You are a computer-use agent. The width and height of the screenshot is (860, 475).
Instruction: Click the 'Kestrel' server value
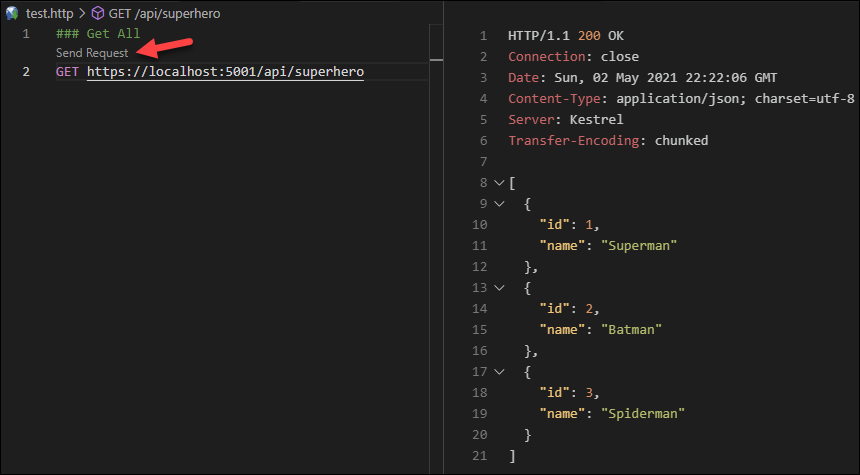pyautogui.click(x=596, y=120)
